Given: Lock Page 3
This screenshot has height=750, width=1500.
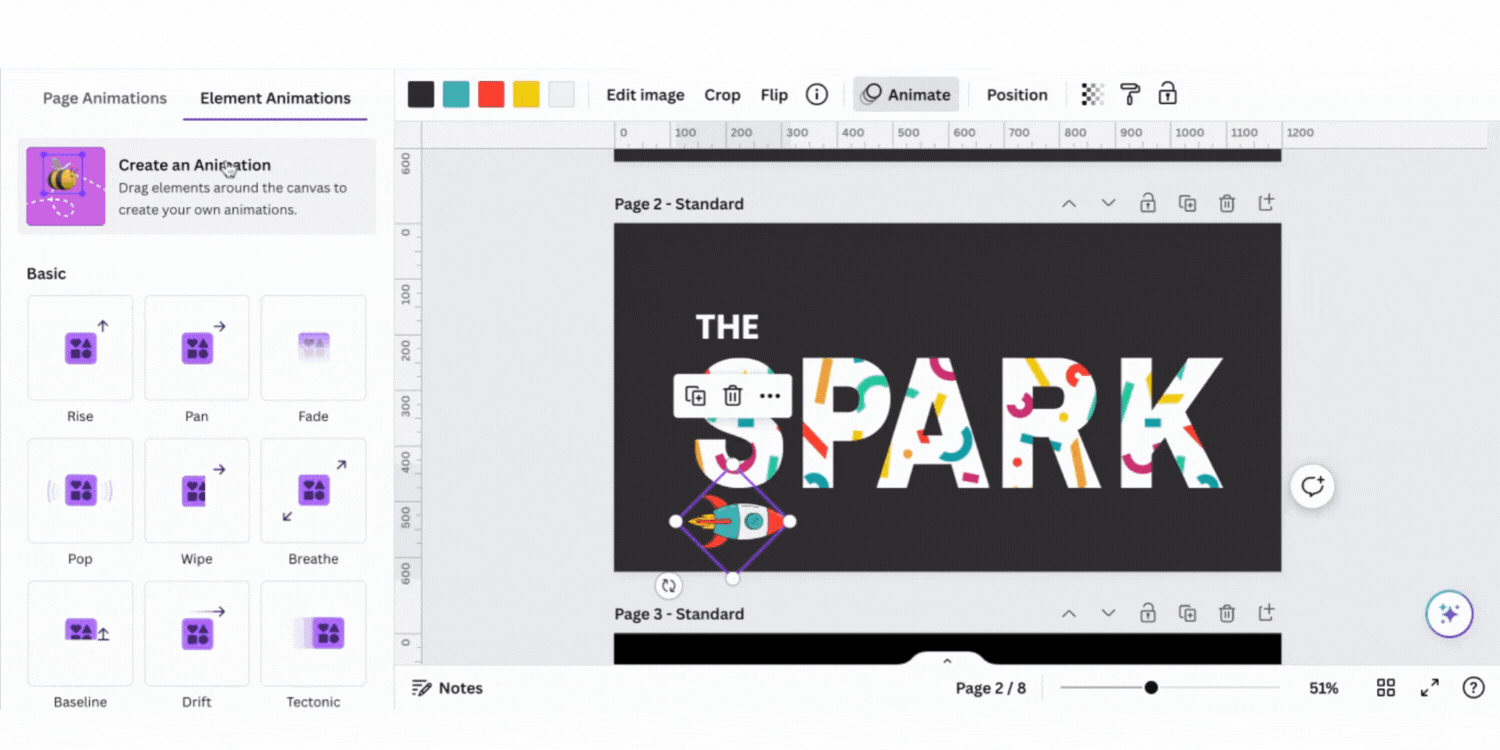Looking at the screenshot, I should pyautogui.click(x=1148, y=613).
